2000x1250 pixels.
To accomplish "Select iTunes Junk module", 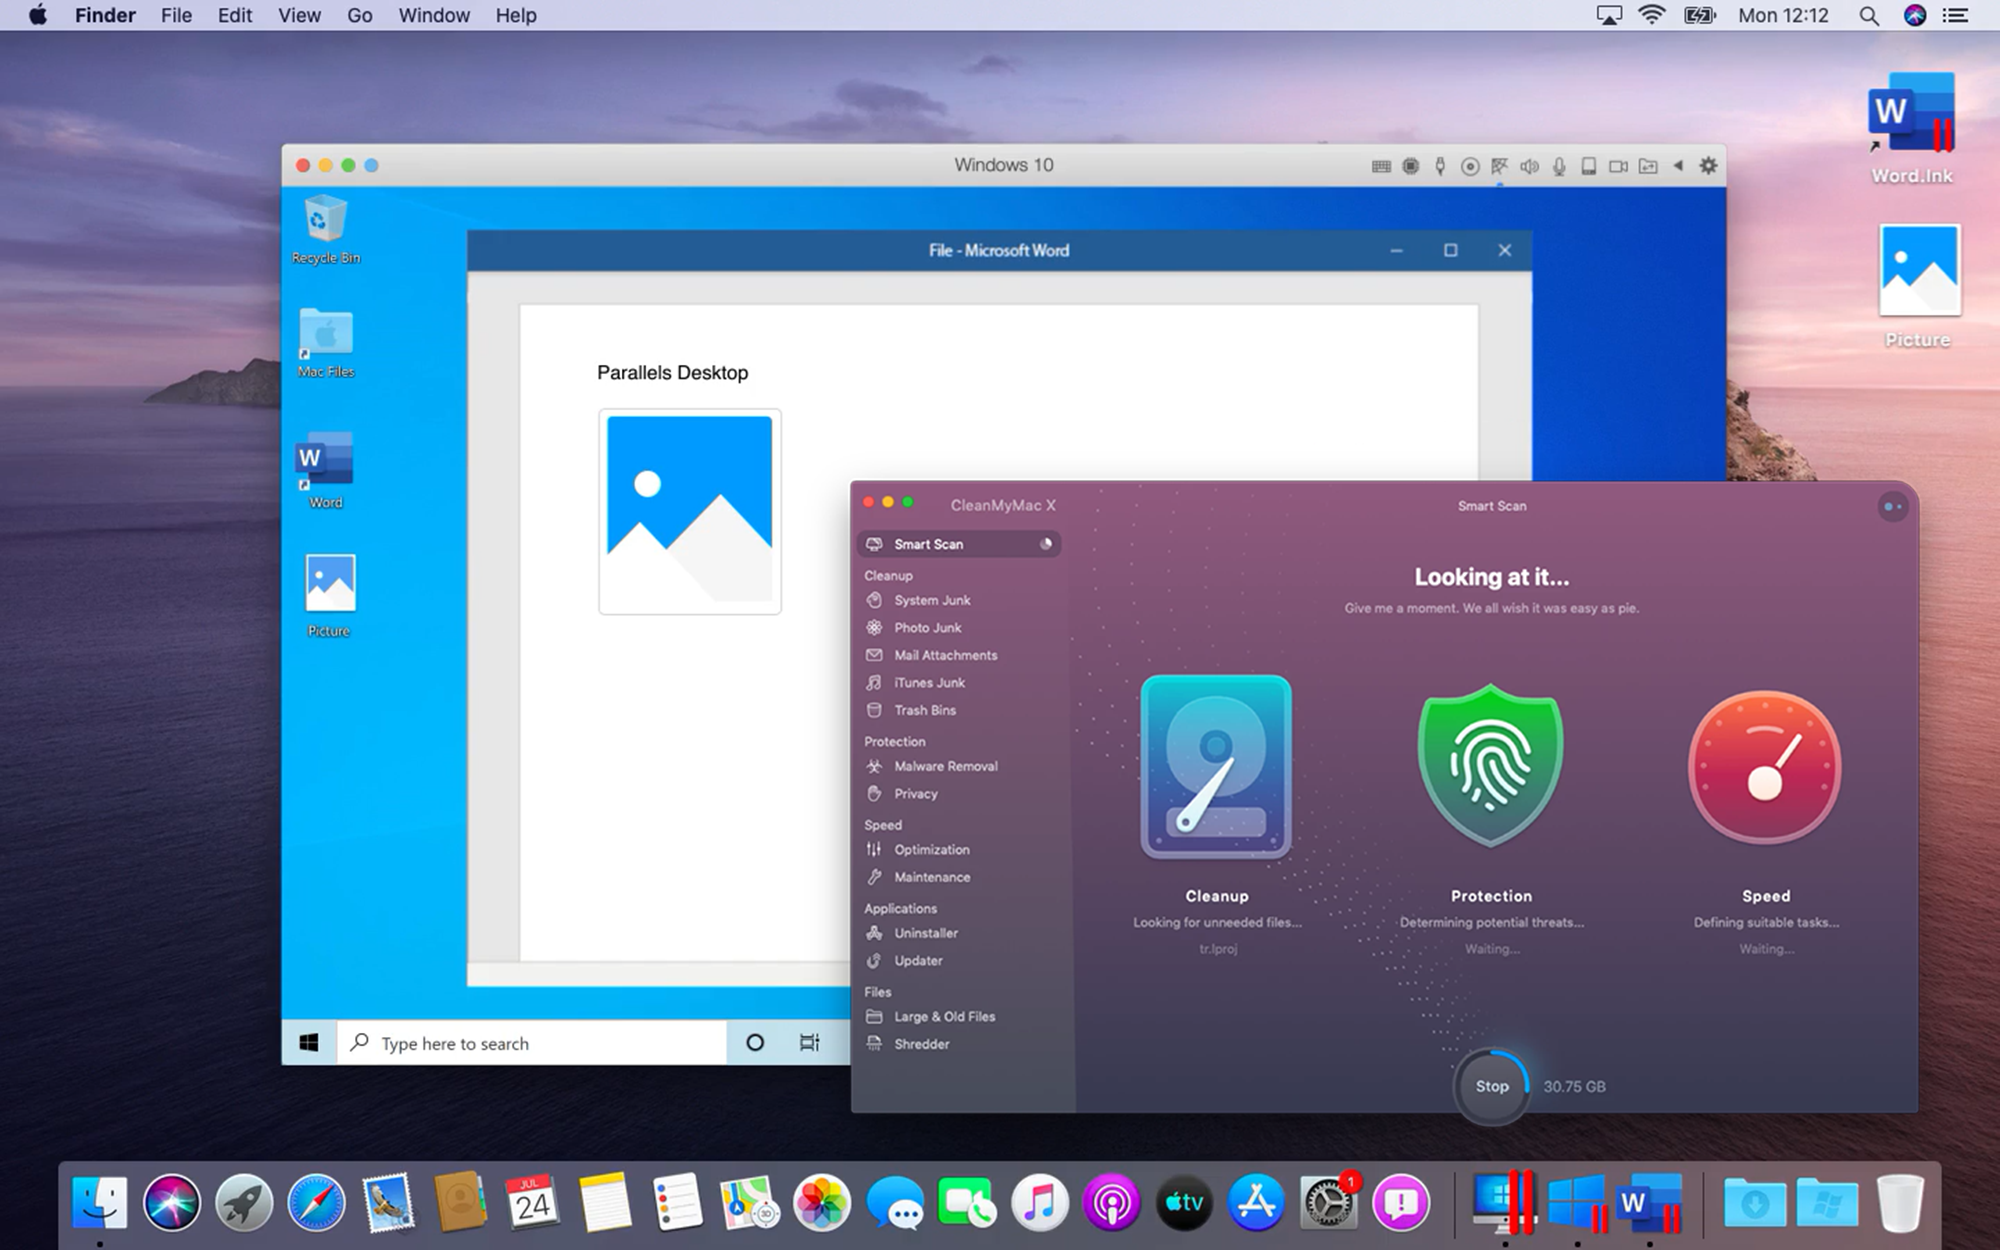I will point(929,683).
